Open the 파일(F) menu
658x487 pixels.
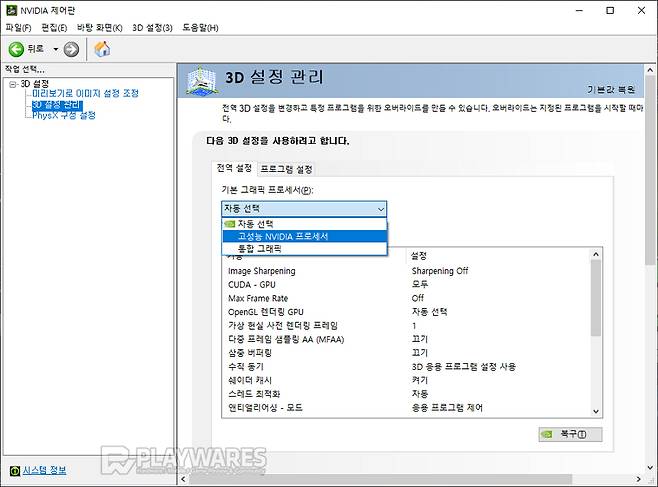click(19, 27)
